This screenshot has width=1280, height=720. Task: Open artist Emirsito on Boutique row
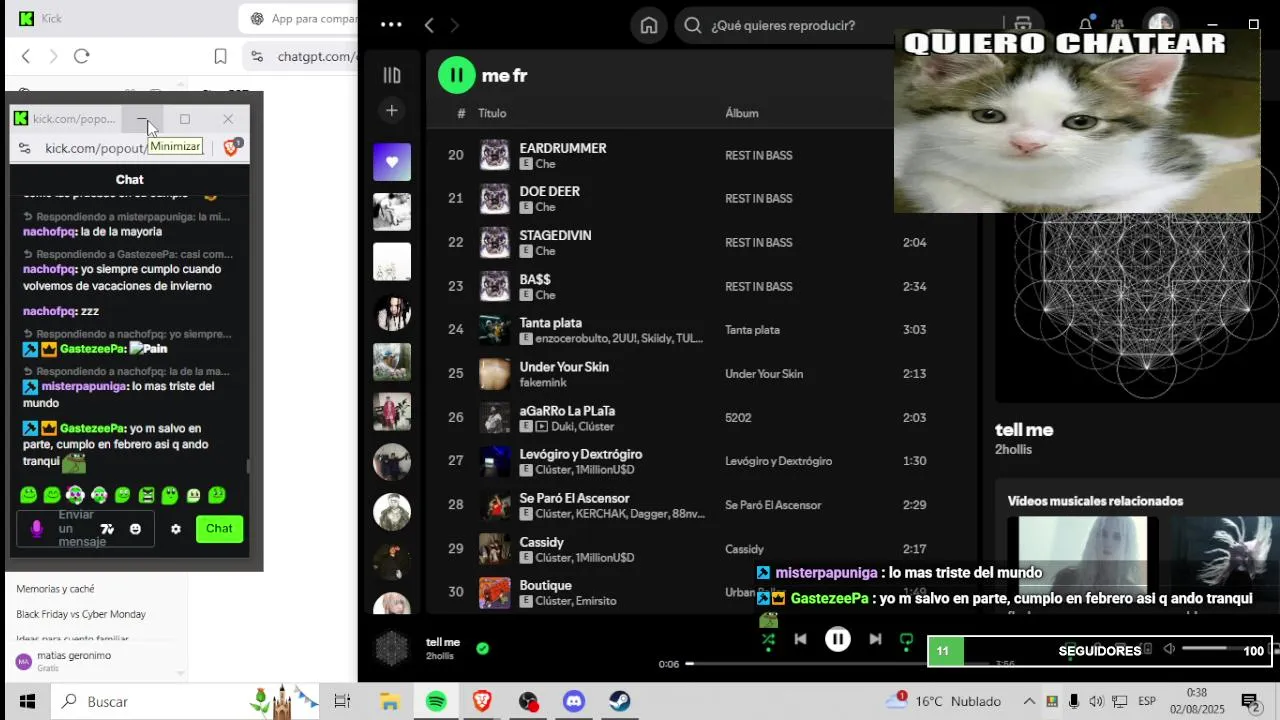597,601
